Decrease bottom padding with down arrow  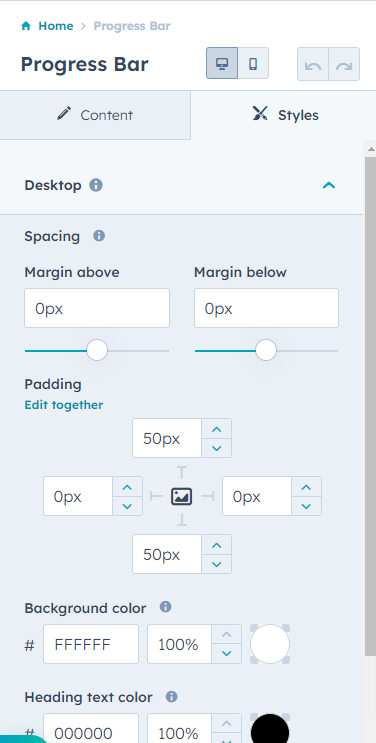pyautogui.click(x=217, y=564)
